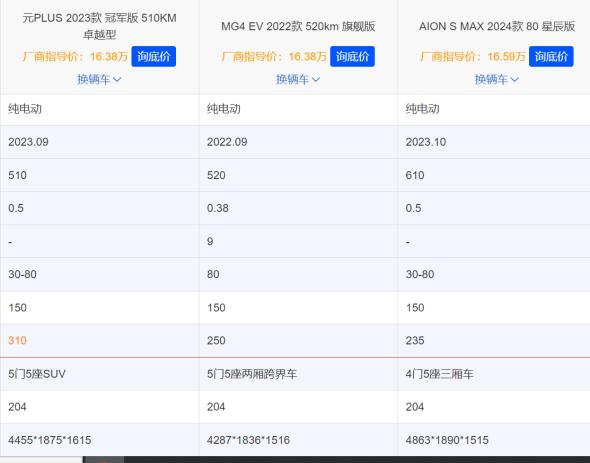Click 询底价 button for AION S MAX
590x463 pixels.
(x=551, y=56)
